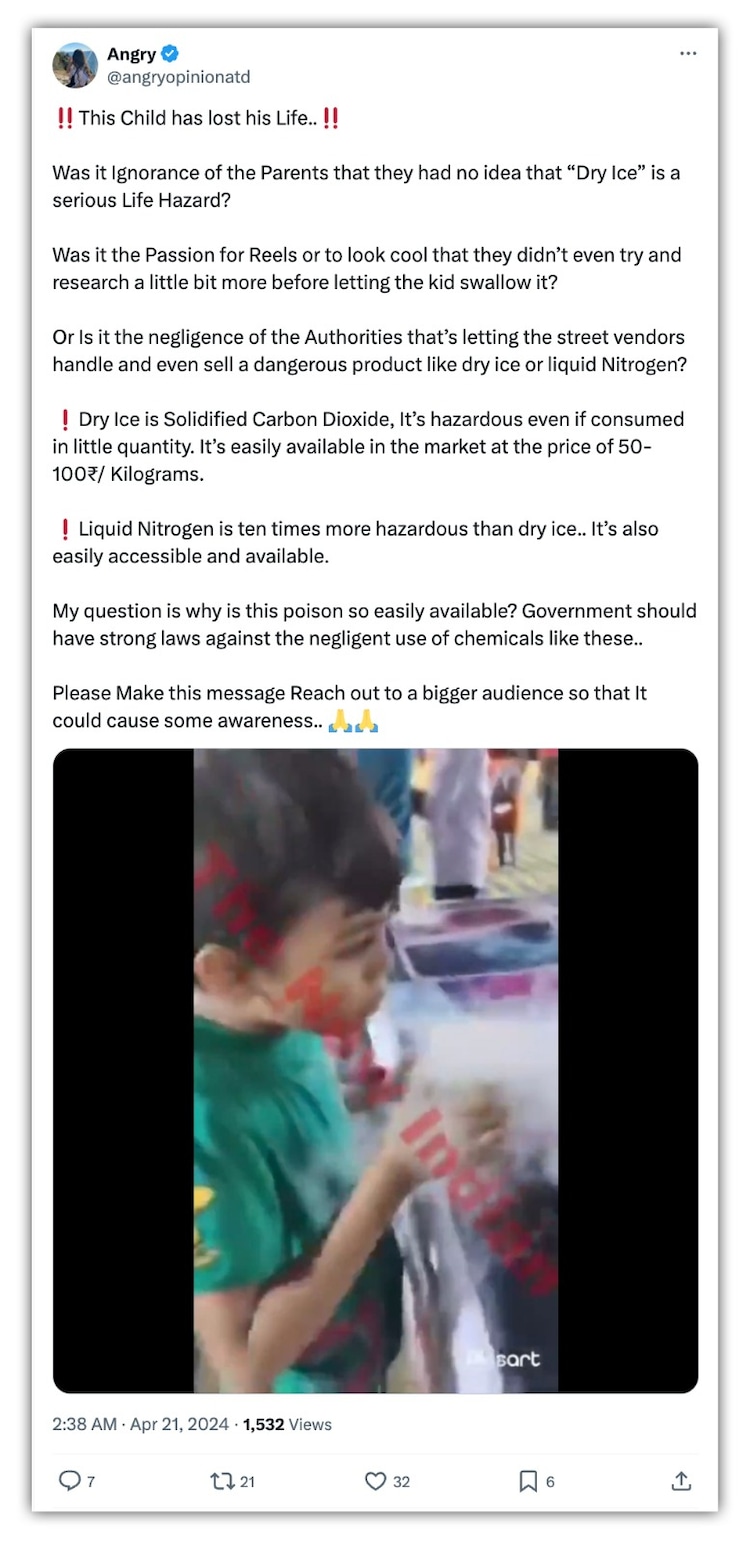750x1542 pixels.
Task: Click the share upload icon
Action: tap(681, 1481)
